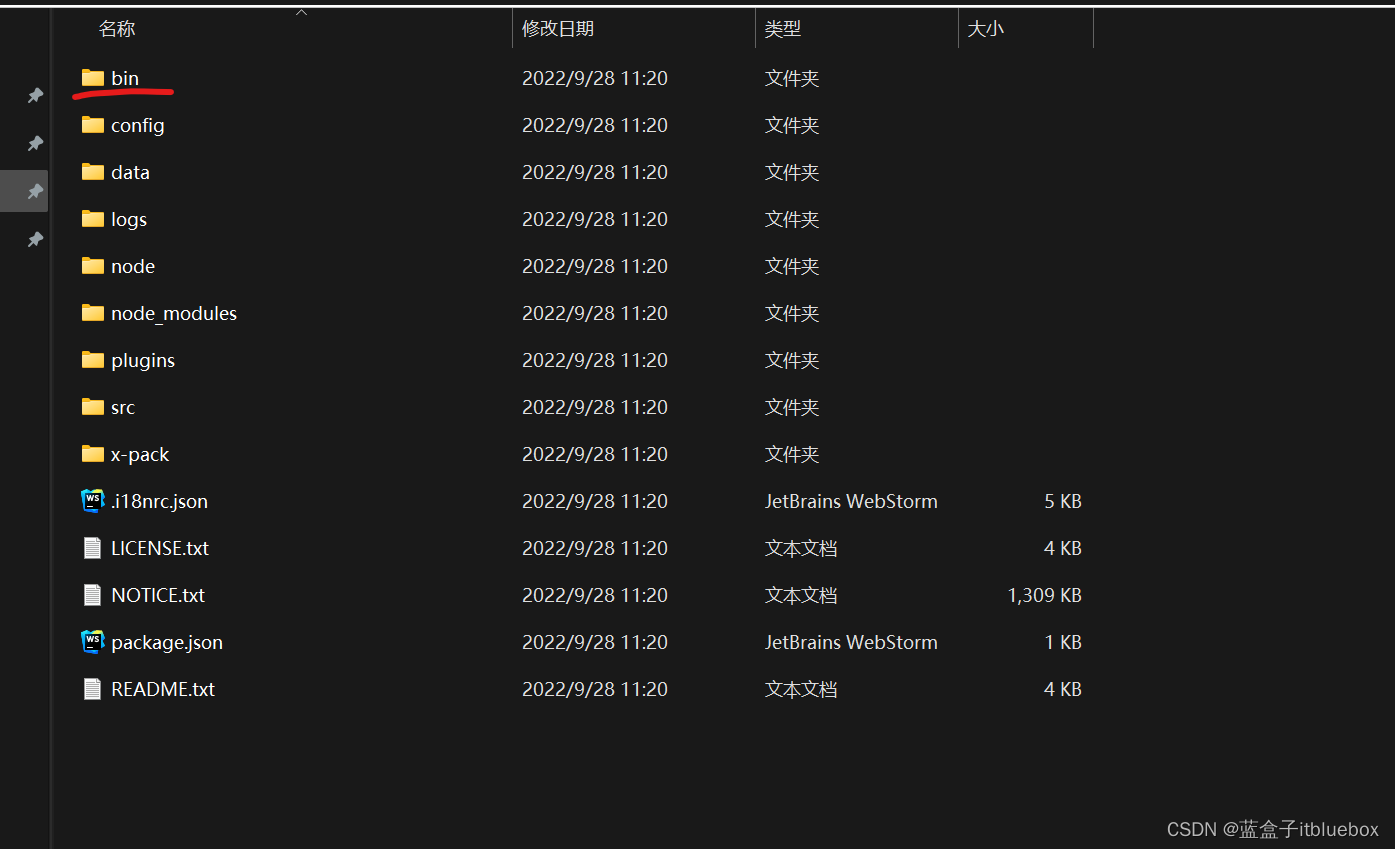Select the folder name "x-pack"
The height and width of the screenshot is (849, 1395).
click(x=140, y=454)
